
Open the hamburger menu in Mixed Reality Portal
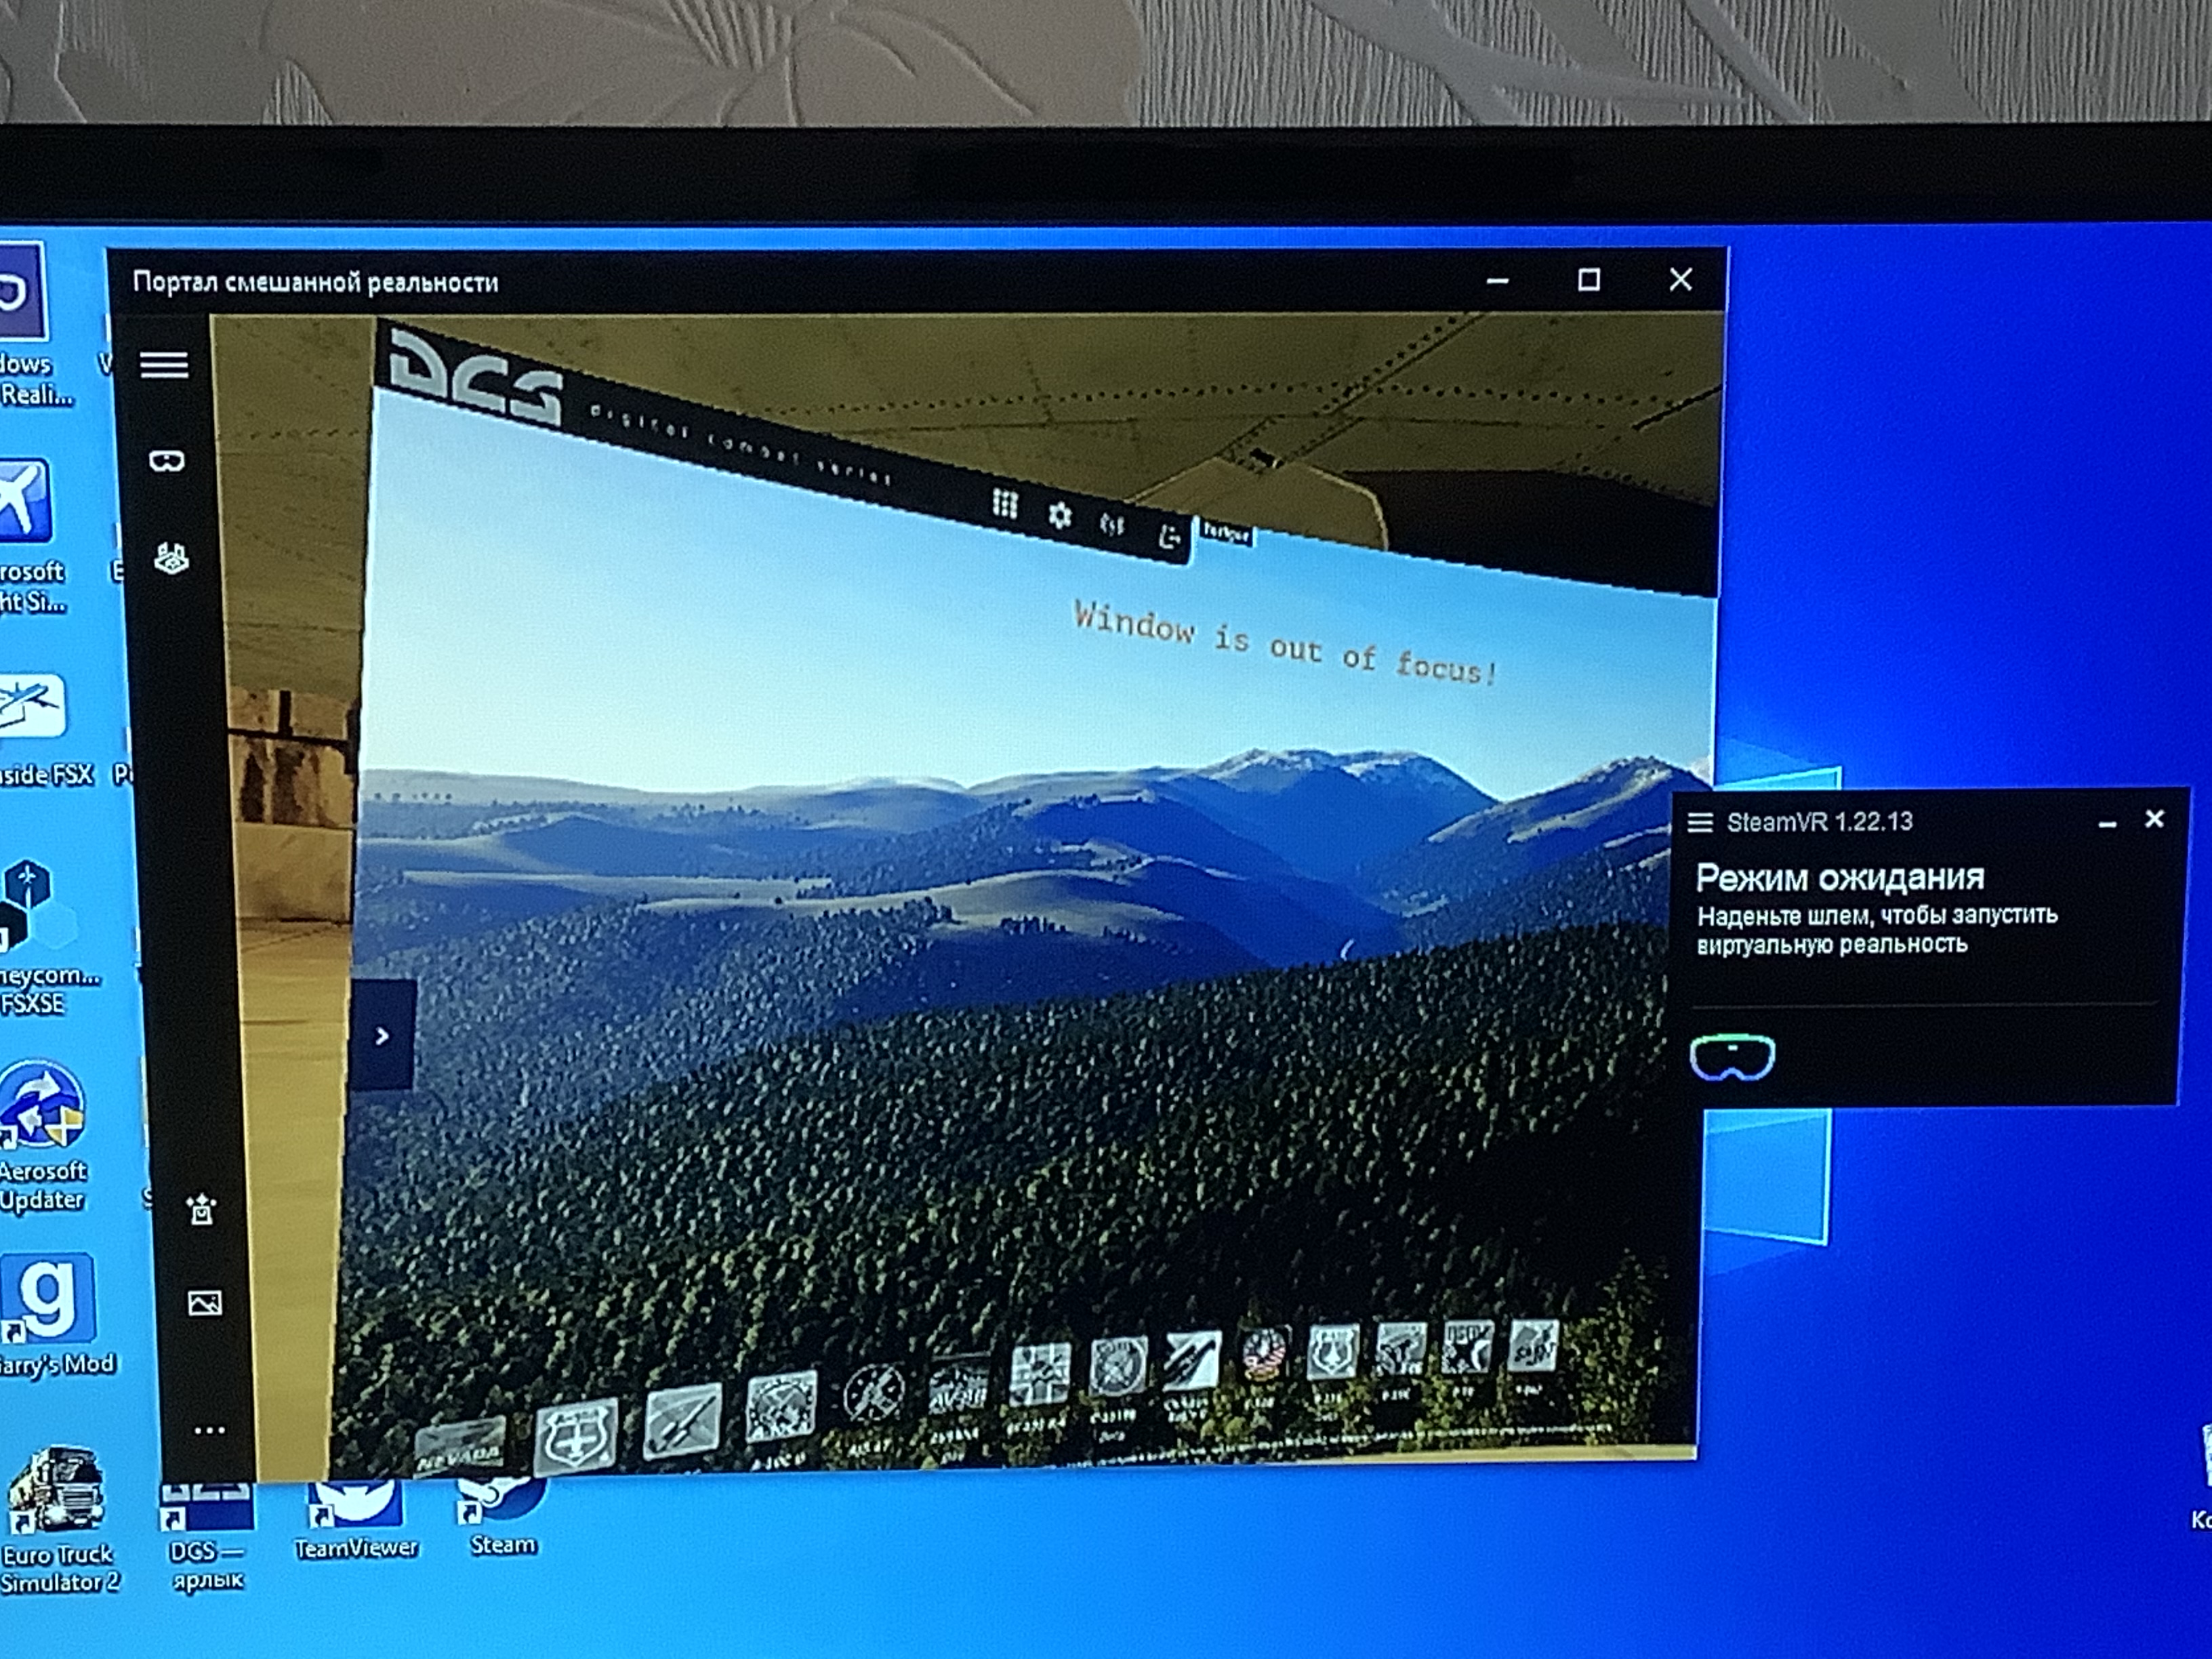coord(164,365)
